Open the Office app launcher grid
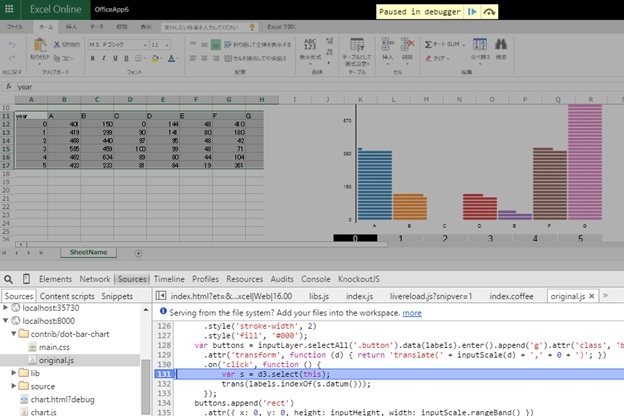This screenshot has width=624, height=416. pyautogui.click(x=9, y=9)
